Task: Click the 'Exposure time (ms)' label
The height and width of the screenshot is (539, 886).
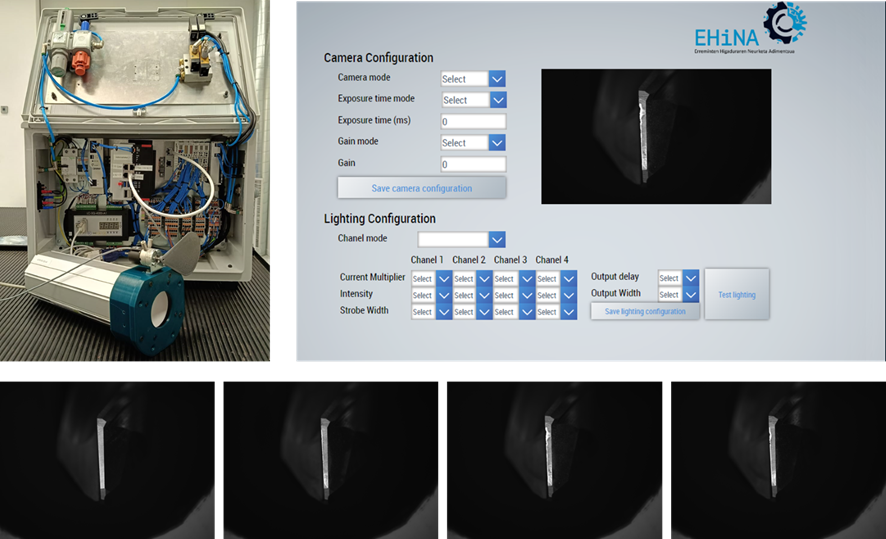Action: click(x=374, y=120)
